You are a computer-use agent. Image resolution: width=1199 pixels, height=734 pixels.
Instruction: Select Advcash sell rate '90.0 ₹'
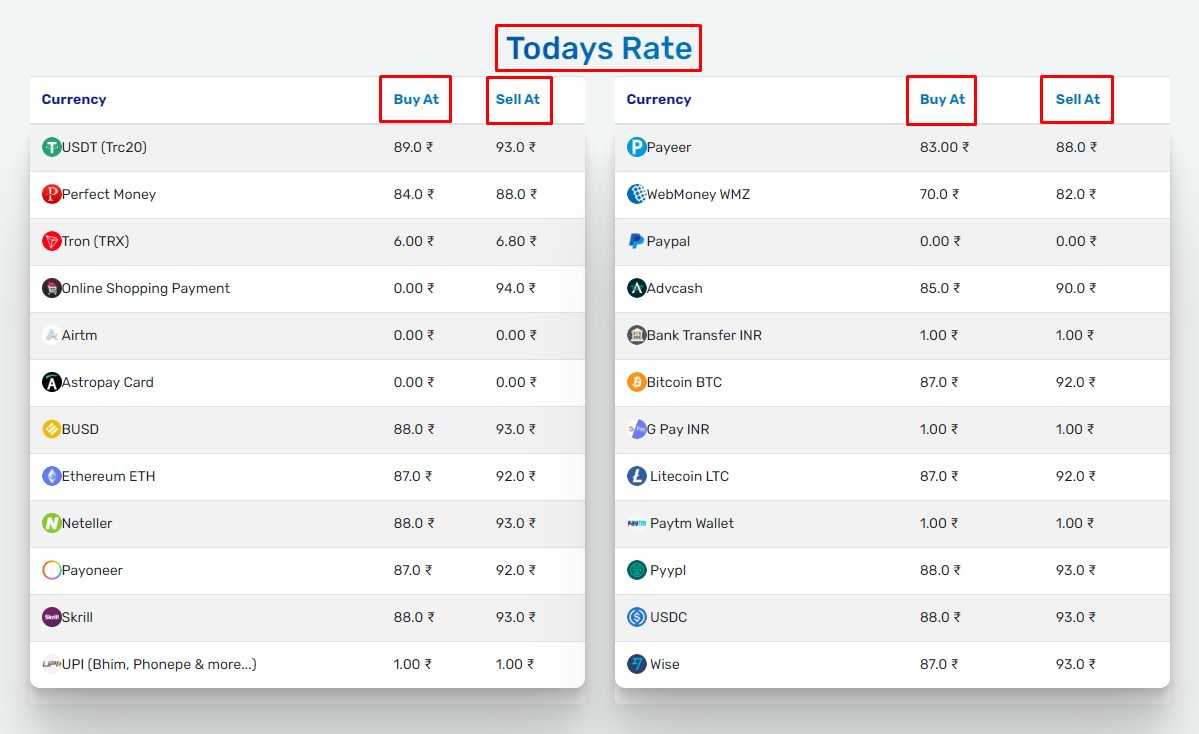(1076, 288)
